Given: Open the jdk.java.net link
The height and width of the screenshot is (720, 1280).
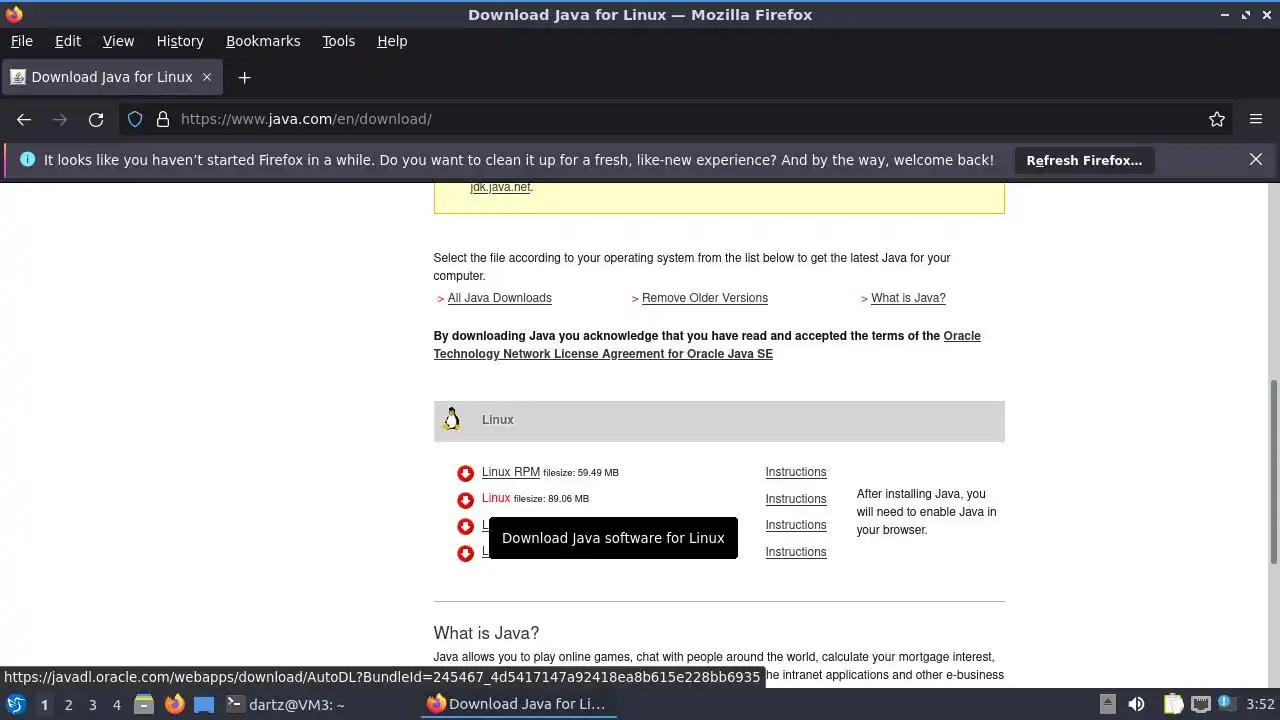Looking at the screenshot, I should coord(500,187).
